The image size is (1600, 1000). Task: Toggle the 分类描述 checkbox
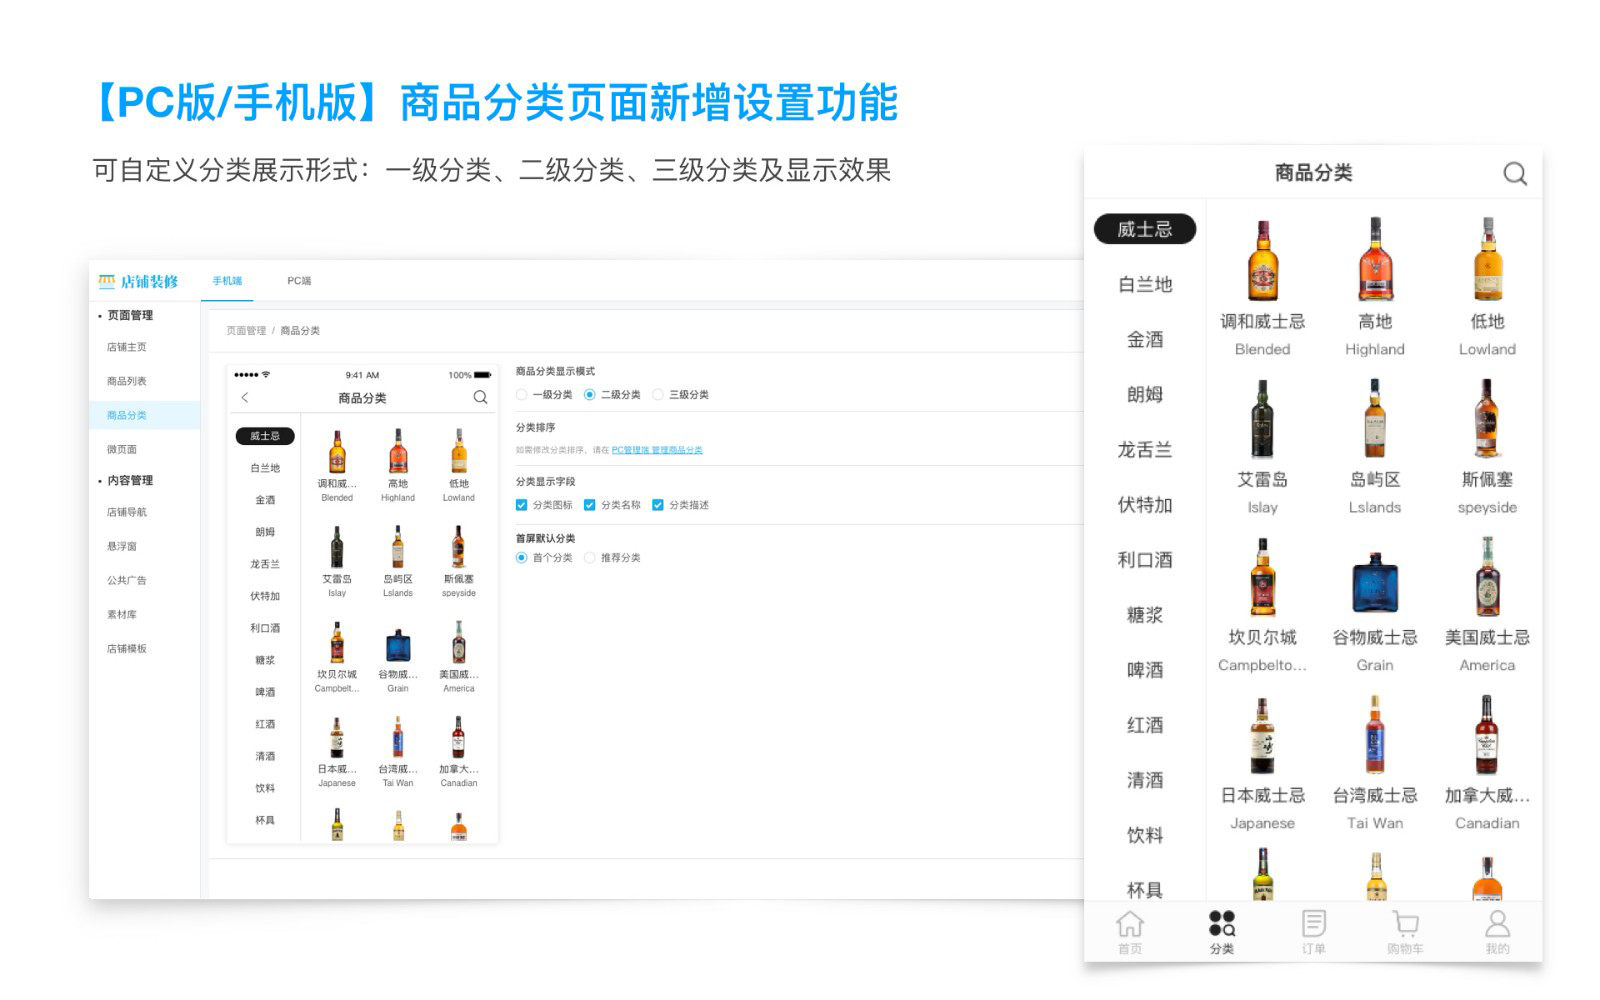coord(658,505)
